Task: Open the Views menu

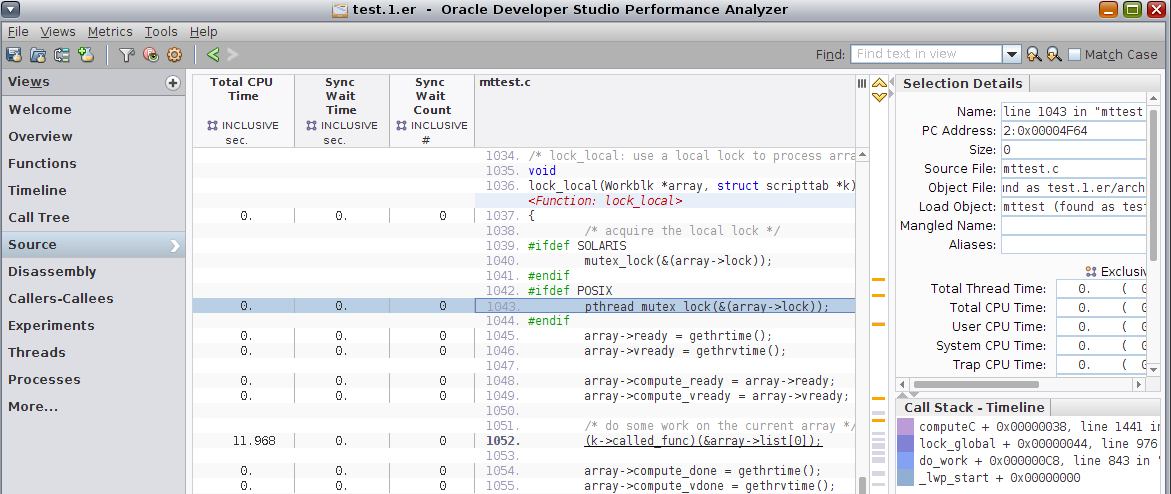Action: click(x=58, y=31)
